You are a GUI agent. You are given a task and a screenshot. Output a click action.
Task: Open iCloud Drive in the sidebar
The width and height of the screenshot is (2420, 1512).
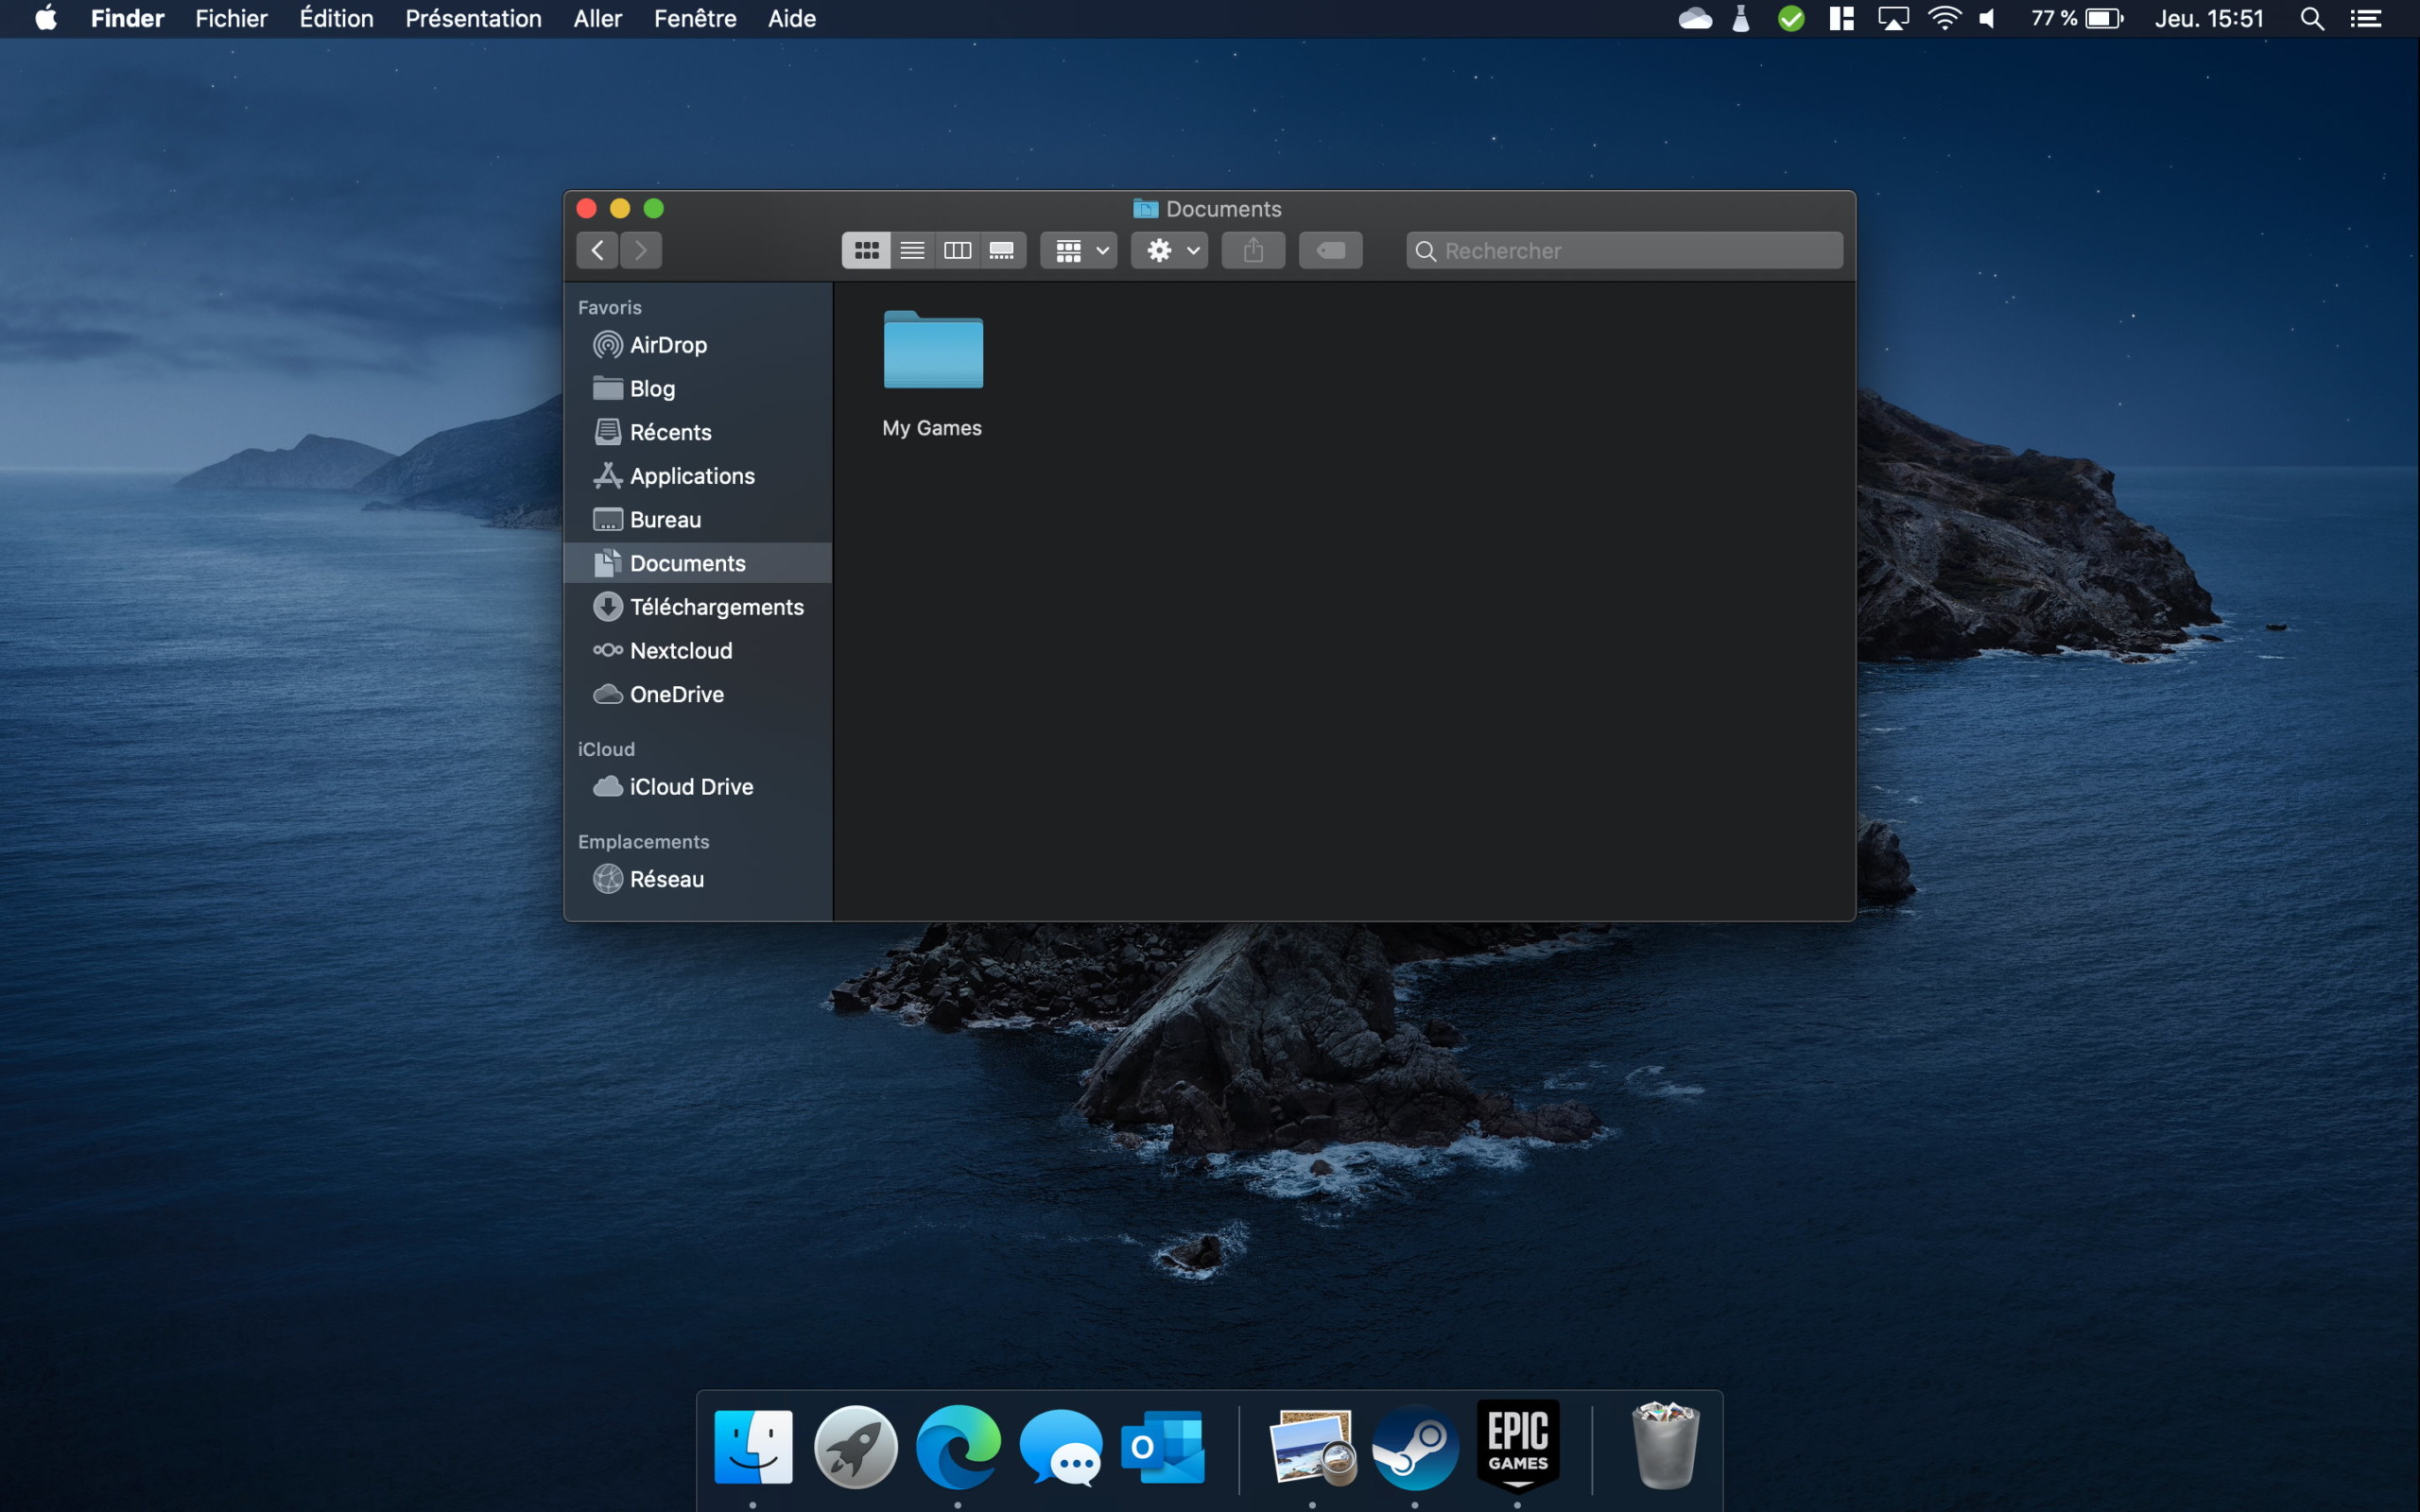[690, 787]
